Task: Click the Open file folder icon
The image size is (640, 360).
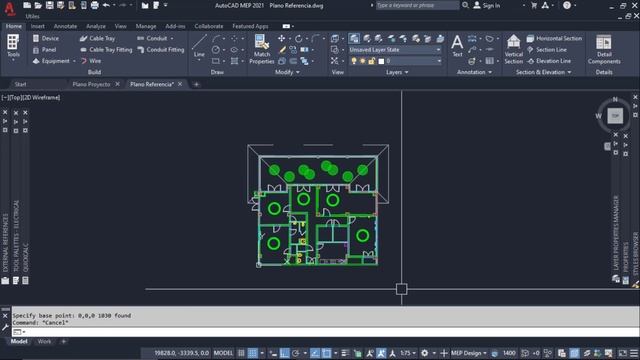Action: 38,5
